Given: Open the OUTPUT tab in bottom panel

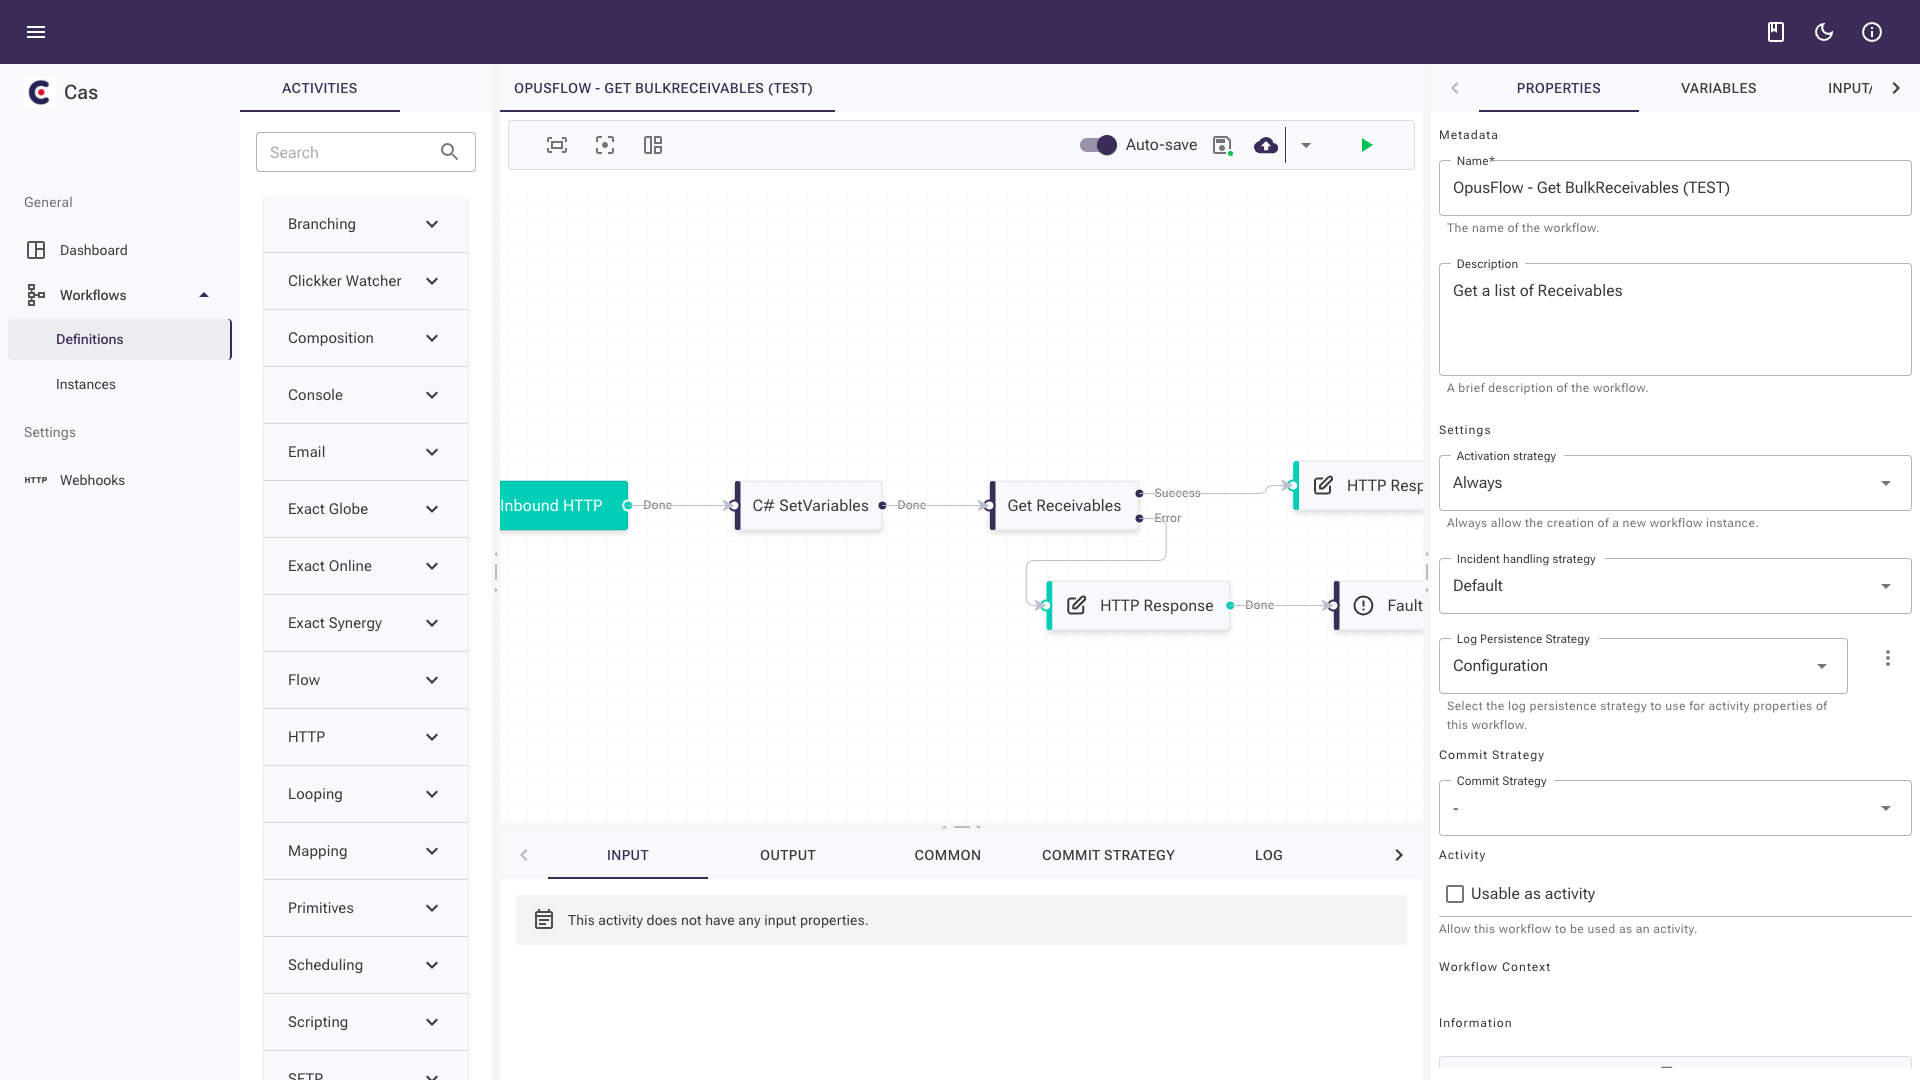Looking at the screenshot, I should [x=787, y=855].
